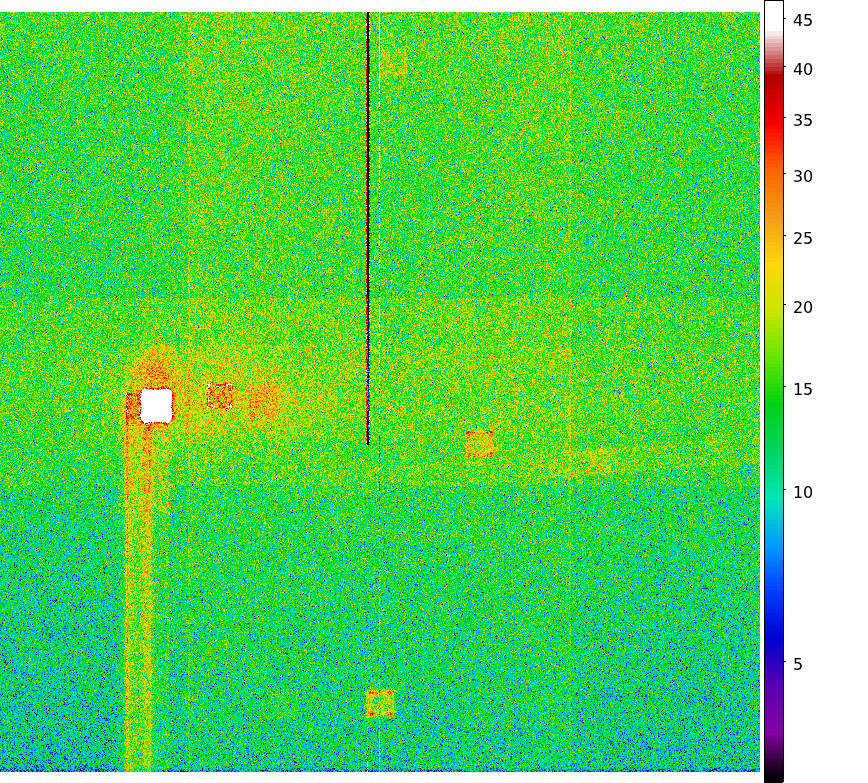Screen dimensions: 868x783
Task: Pick the white top of the colorbar
Action: 773,12
